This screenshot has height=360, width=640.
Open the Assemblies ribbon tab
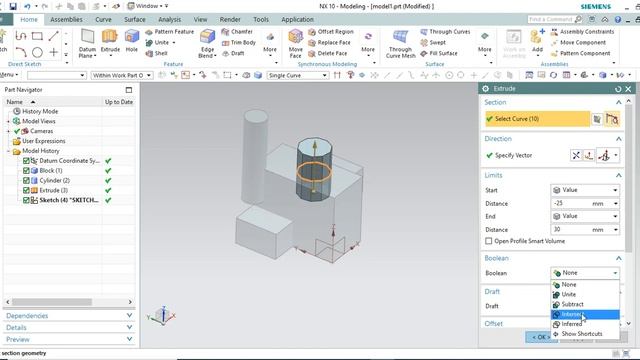pos(66,20)
